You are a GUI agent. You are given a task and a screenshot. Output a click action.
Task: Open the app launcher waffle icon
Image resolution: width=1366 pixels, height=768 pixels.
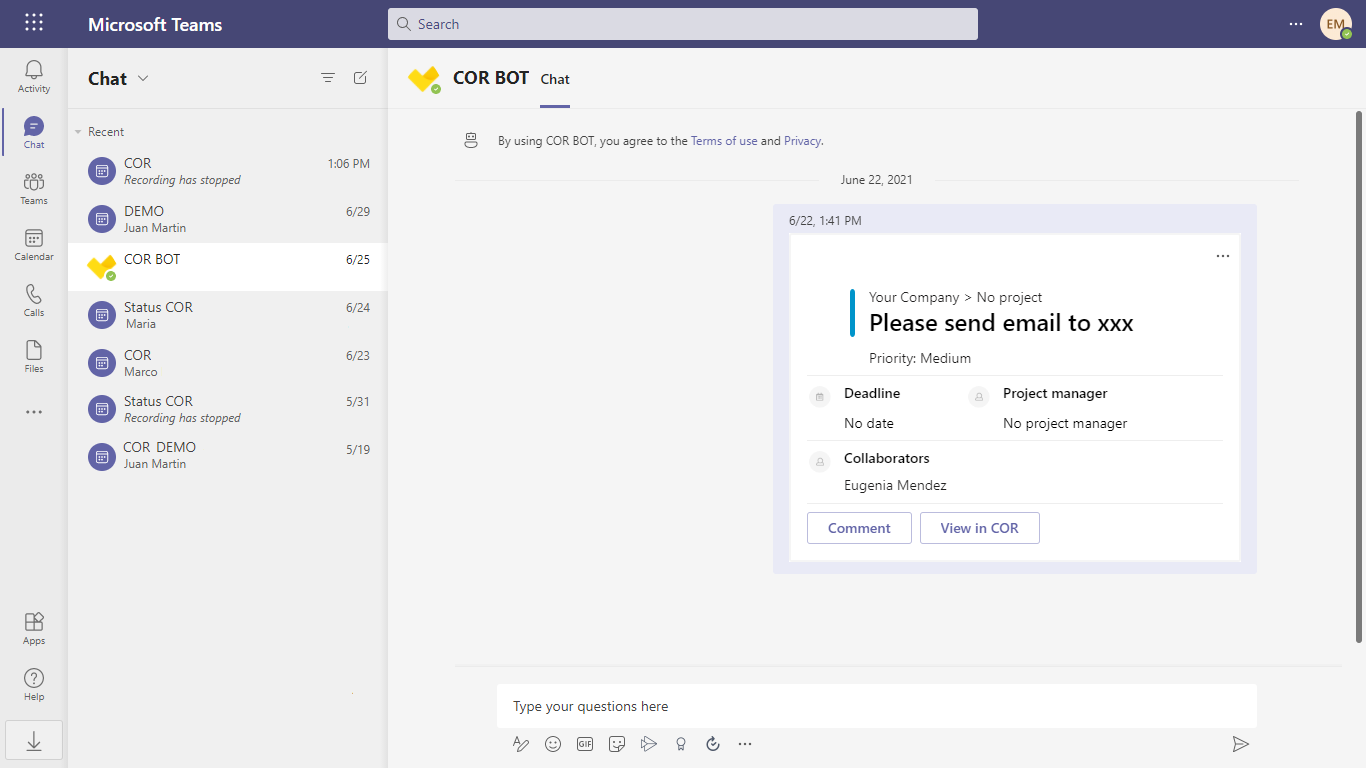tap(33, 23)
